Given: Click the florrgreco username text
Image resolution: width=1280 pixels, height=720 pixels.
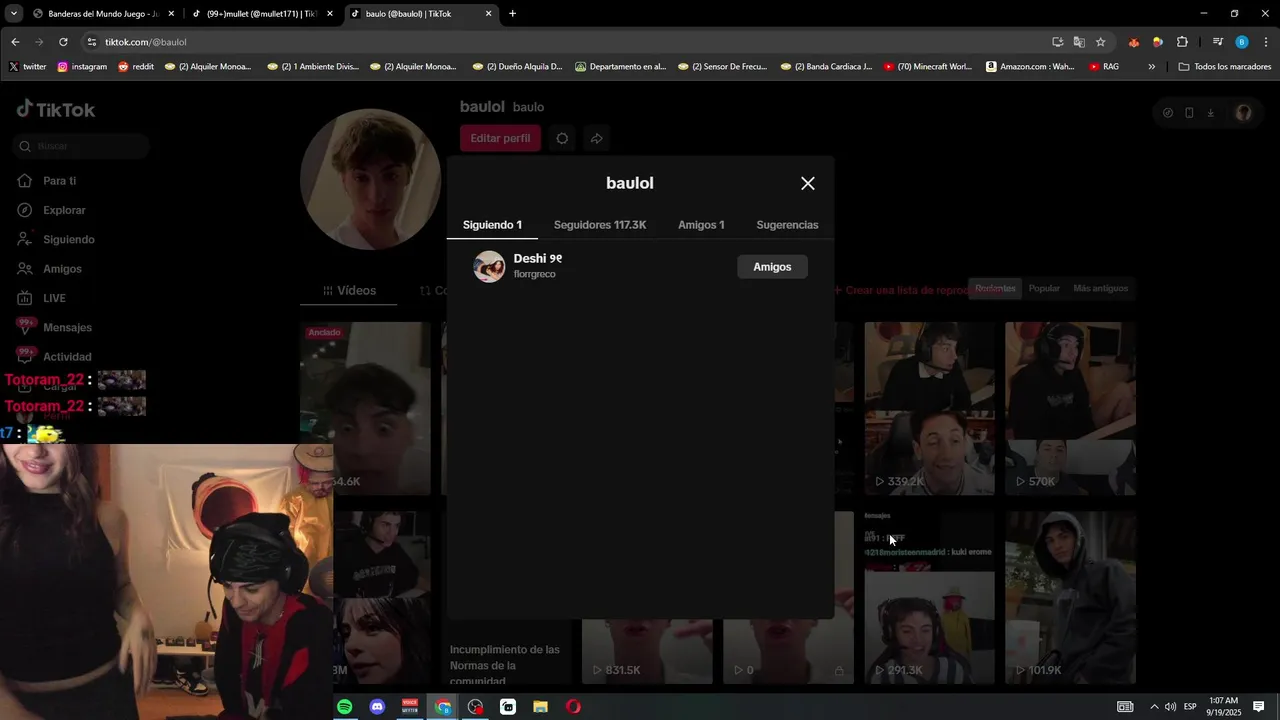Looking at the screenshot, I should click(534, 274).
